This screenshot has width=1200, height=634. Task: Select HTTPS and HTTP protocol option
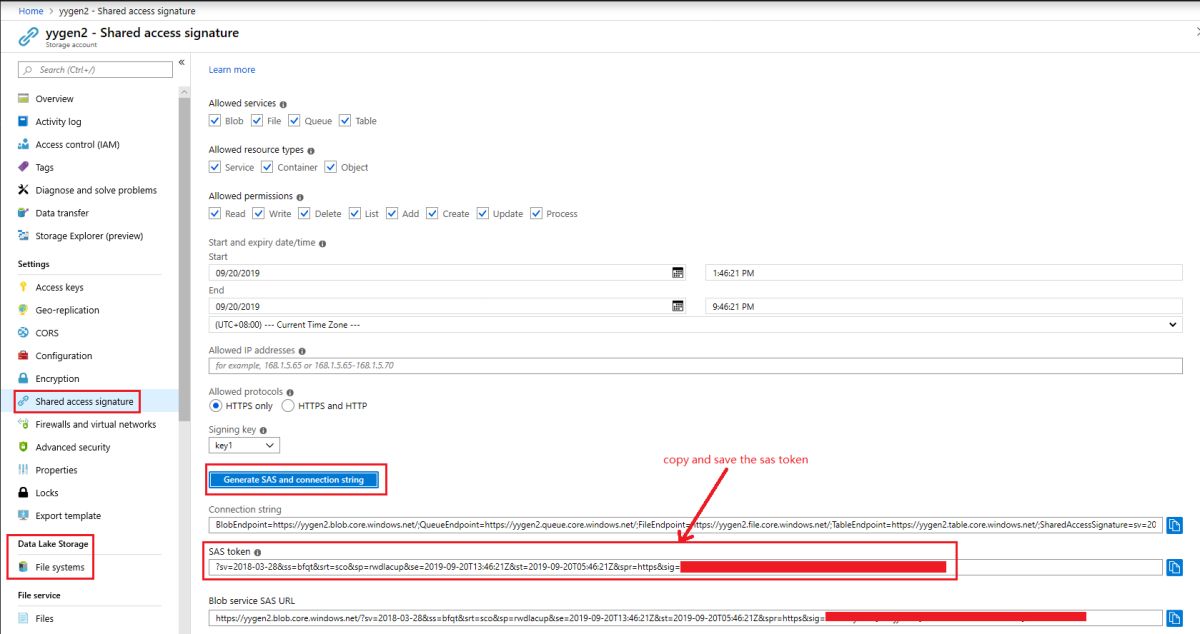(288, 406)
